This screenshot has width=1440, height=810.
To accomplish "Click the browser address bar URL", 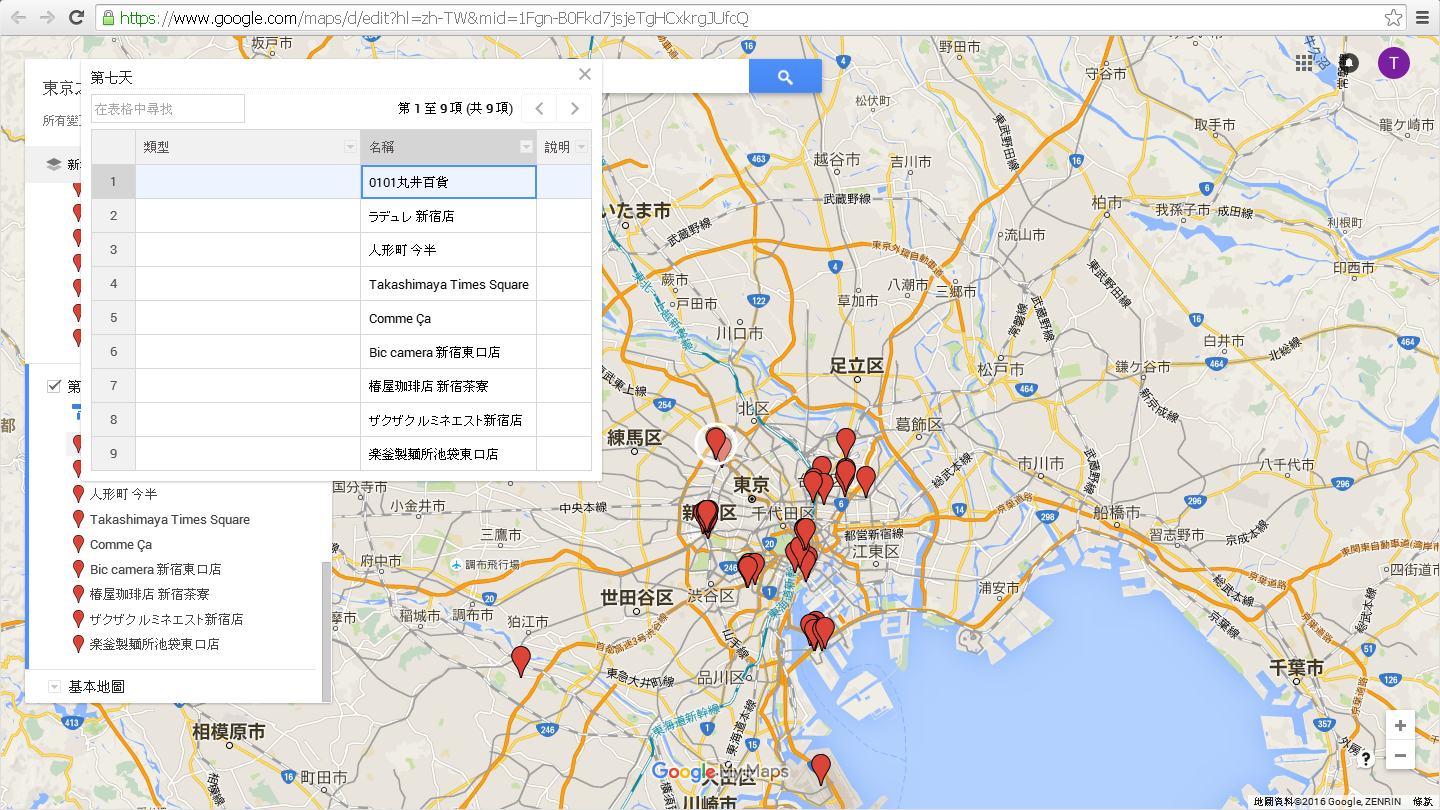I will (x=433, y=18).
